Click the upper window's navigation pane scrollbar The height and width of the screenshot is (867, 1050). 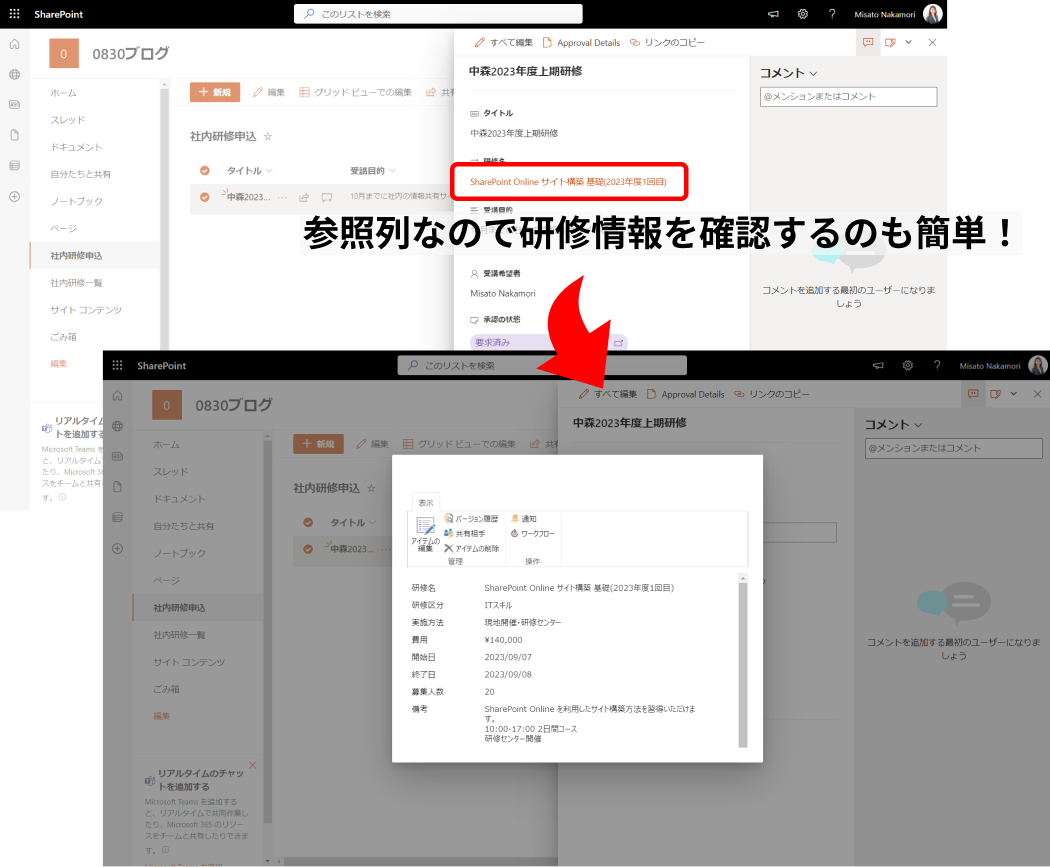click(164, 214)
